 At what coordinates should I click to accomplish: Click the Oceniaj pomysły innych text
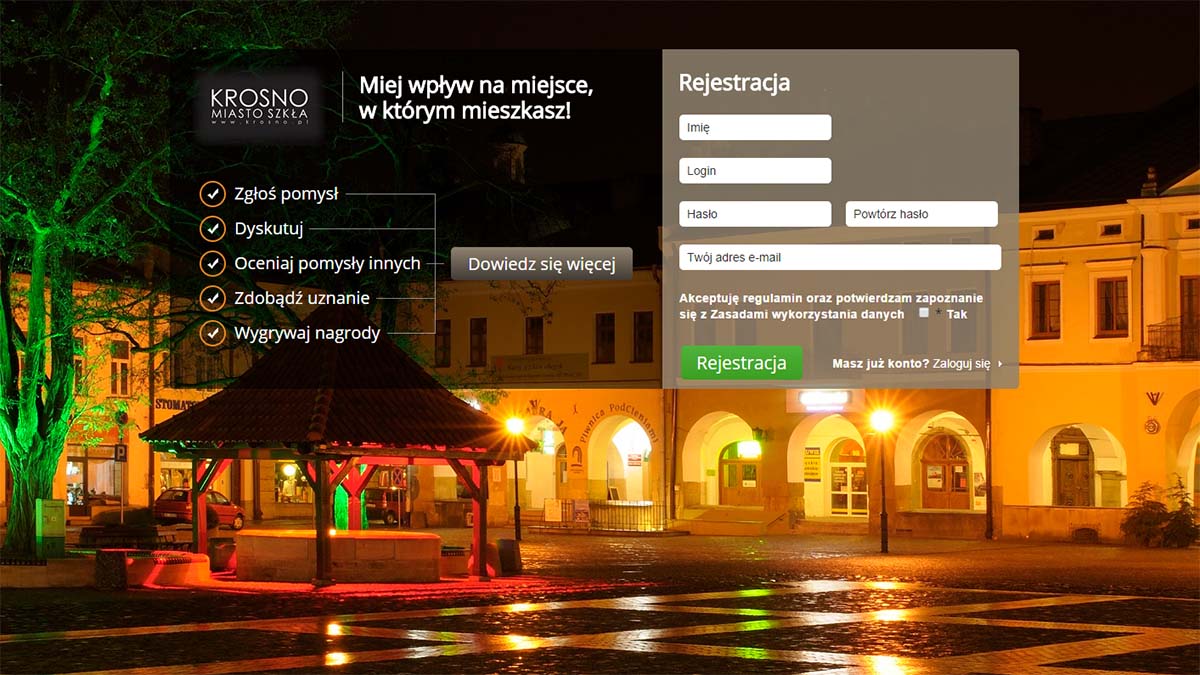tap(327, 264)
